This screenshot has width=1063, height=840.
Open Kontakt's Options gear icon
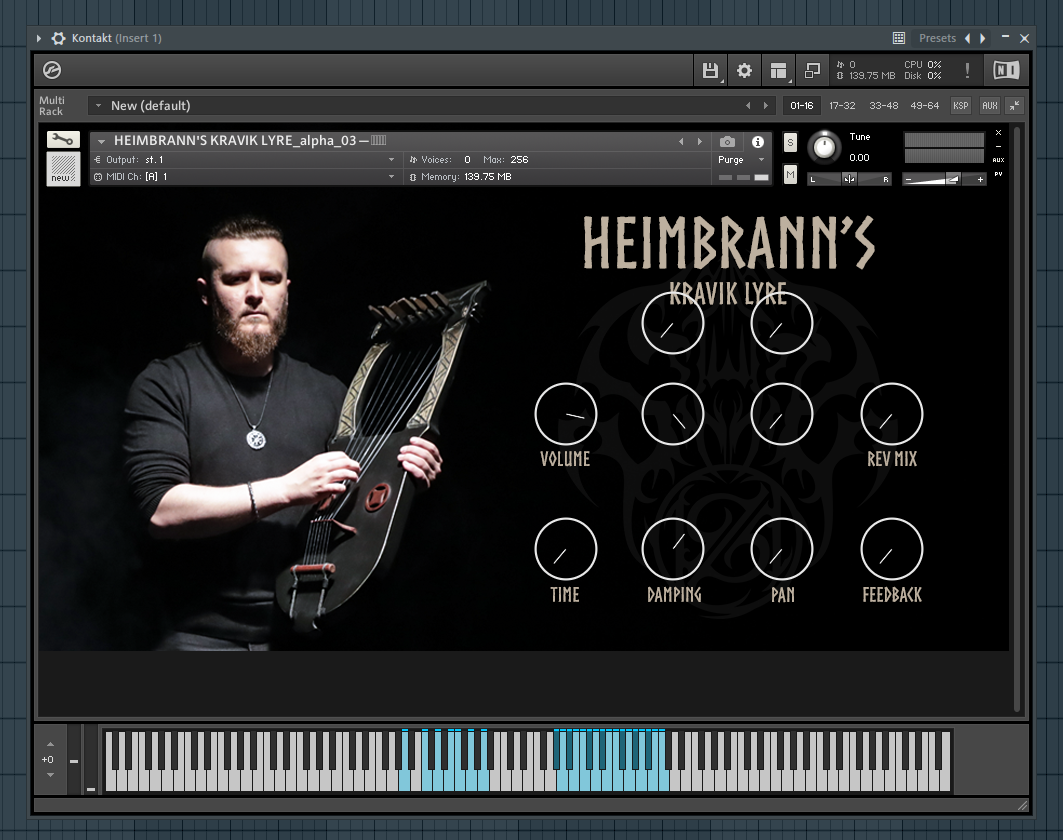point(744,70)
